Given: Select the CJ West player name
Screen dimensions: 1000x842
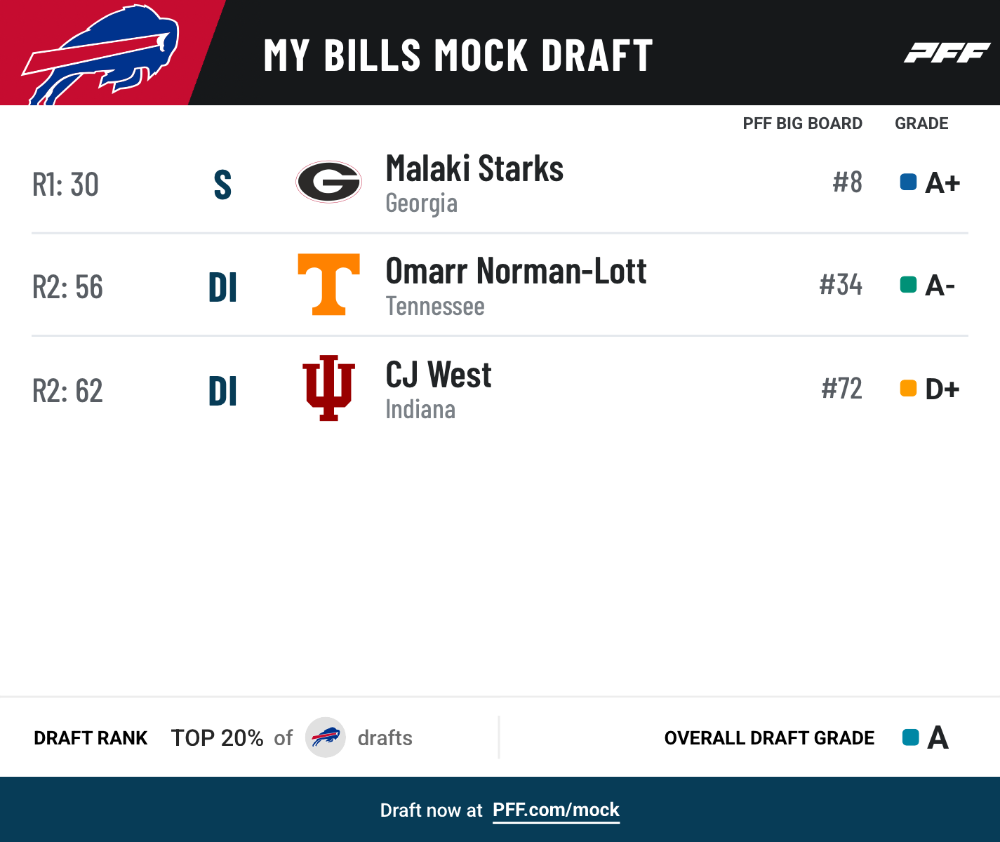Looking at the screenshot, I should 438,374.
